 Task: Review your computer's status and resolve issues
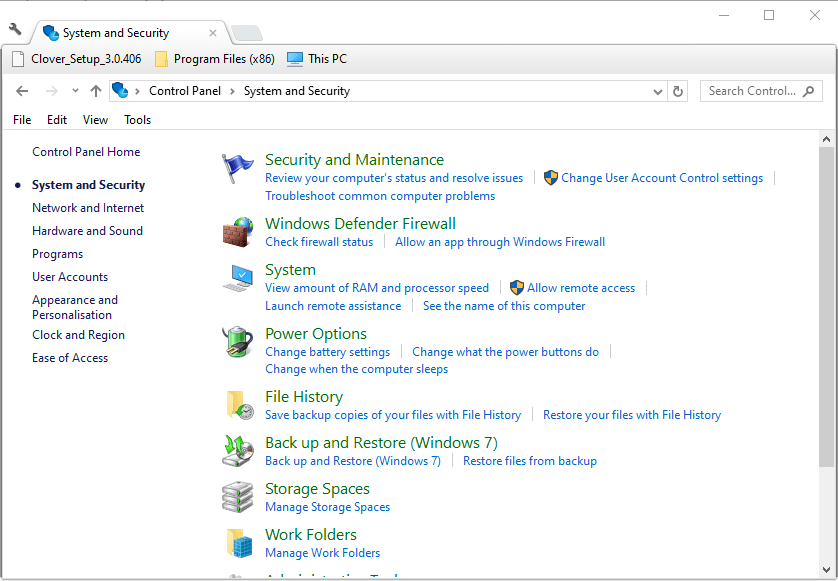click(394, 178)
